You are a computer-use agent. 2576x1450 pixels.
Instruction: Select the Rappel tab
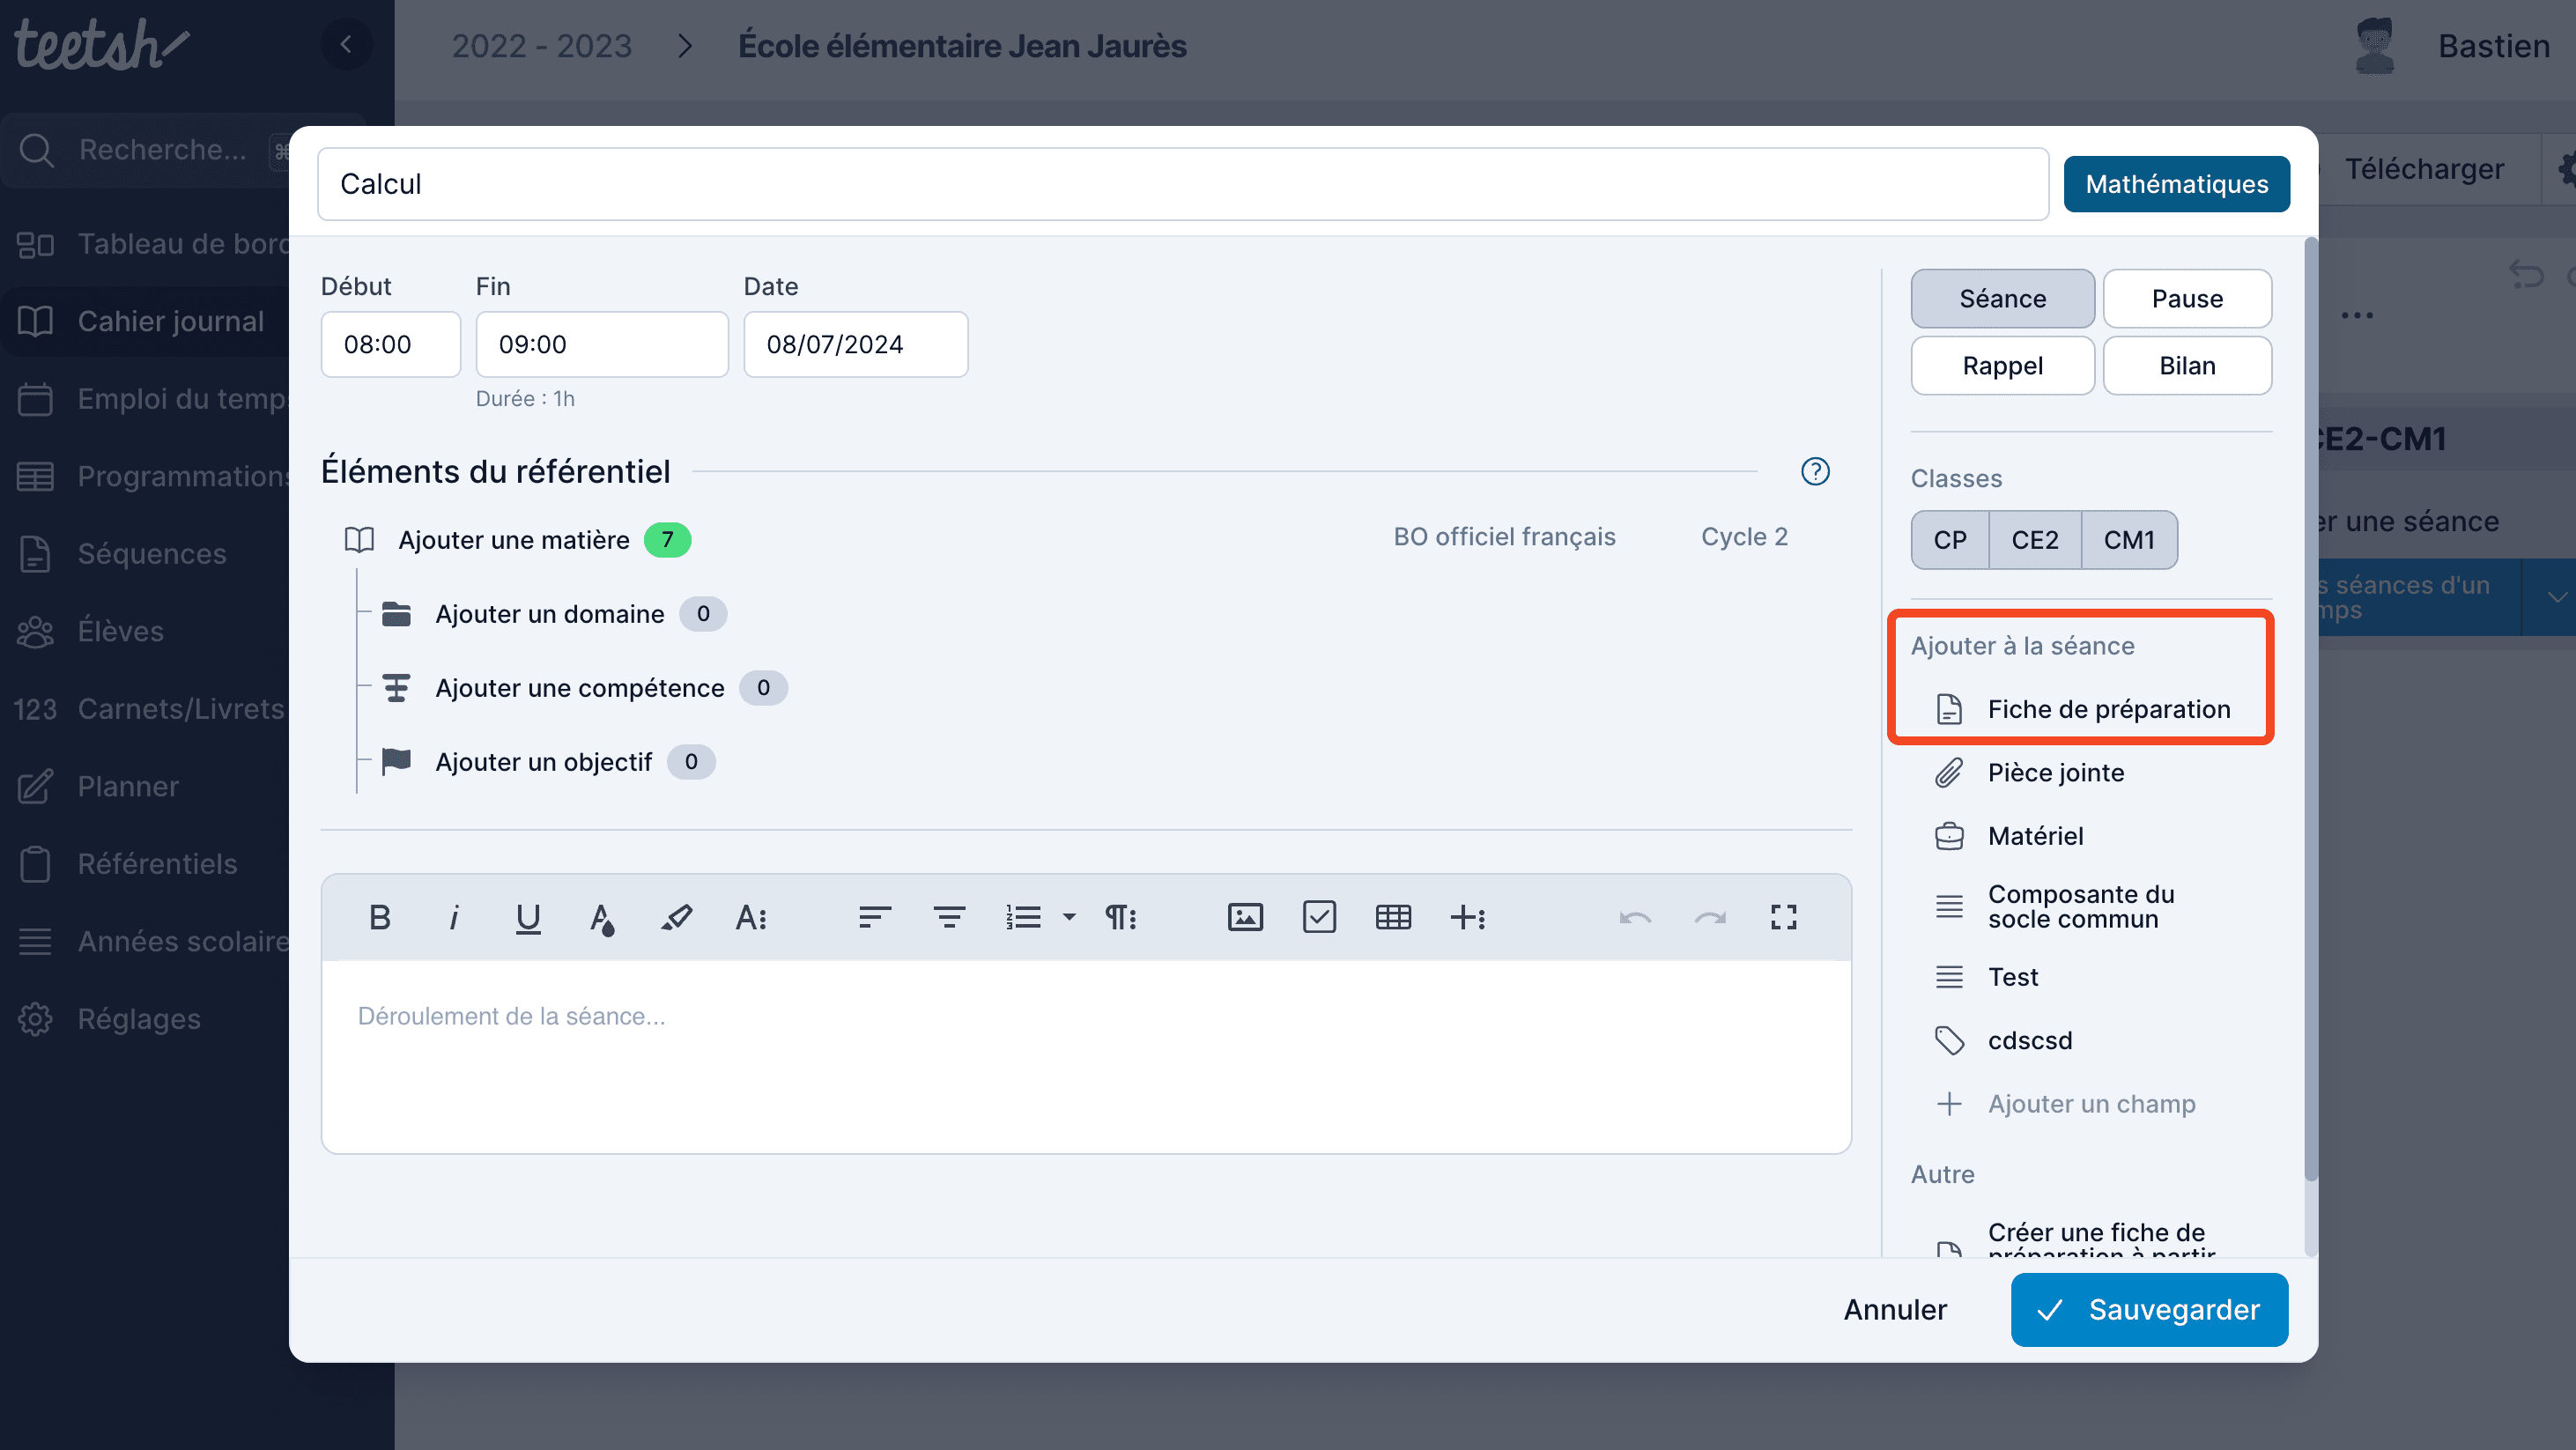(2001, 365)
